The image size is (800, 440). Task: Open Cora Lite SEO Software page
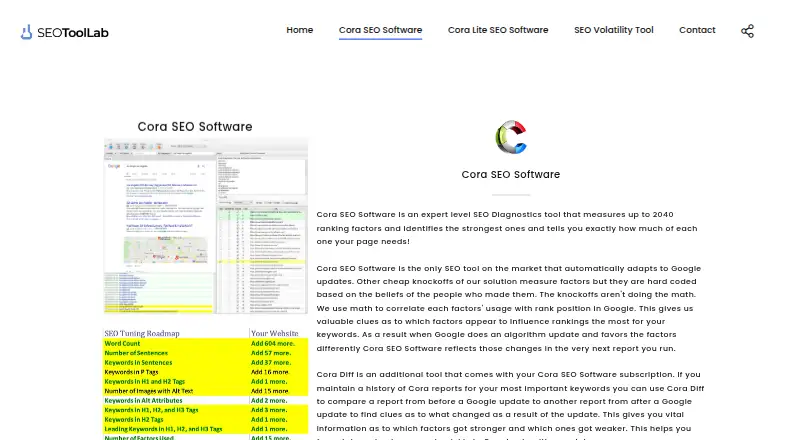coord(498,30)
